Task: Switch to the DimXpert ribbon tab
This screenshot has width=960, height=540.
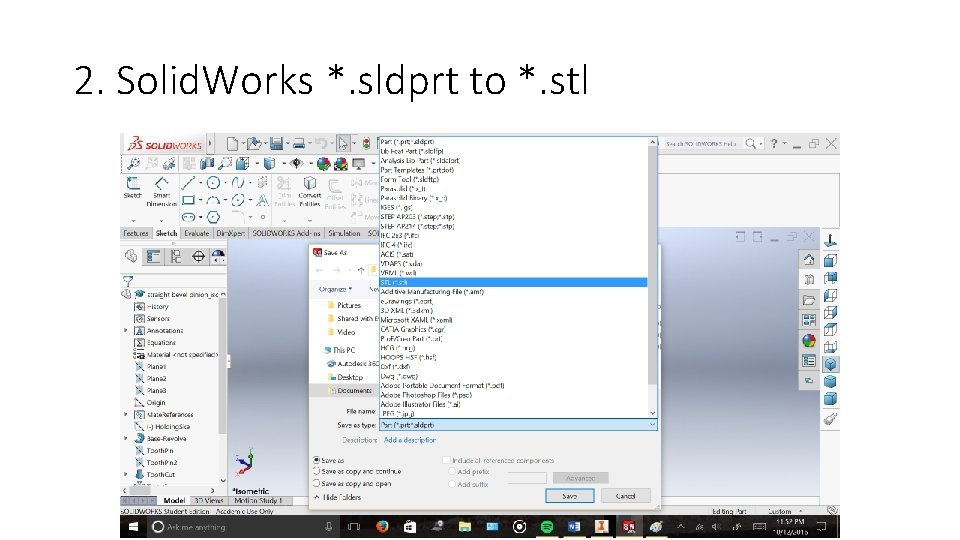Action: pos(230,233)
